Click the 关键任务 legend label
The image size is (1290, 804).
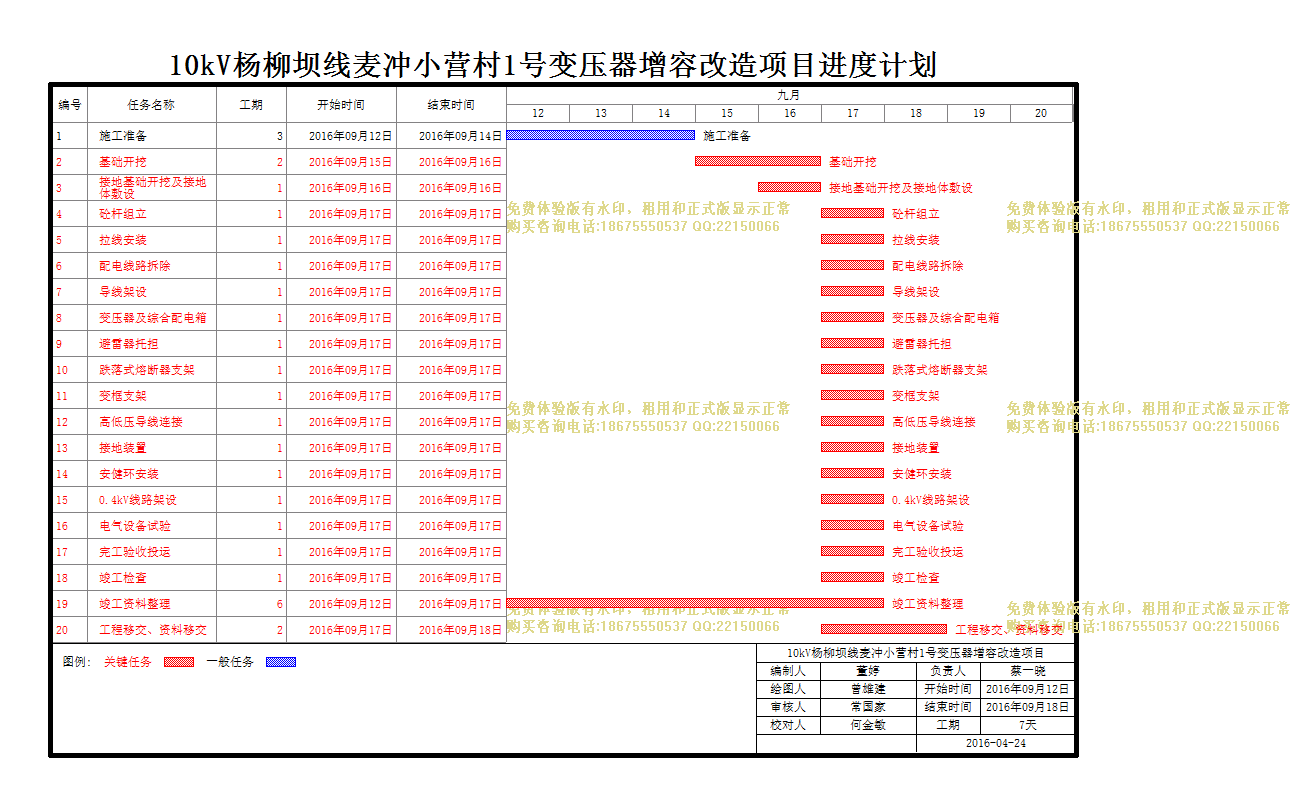coord(128,662)
